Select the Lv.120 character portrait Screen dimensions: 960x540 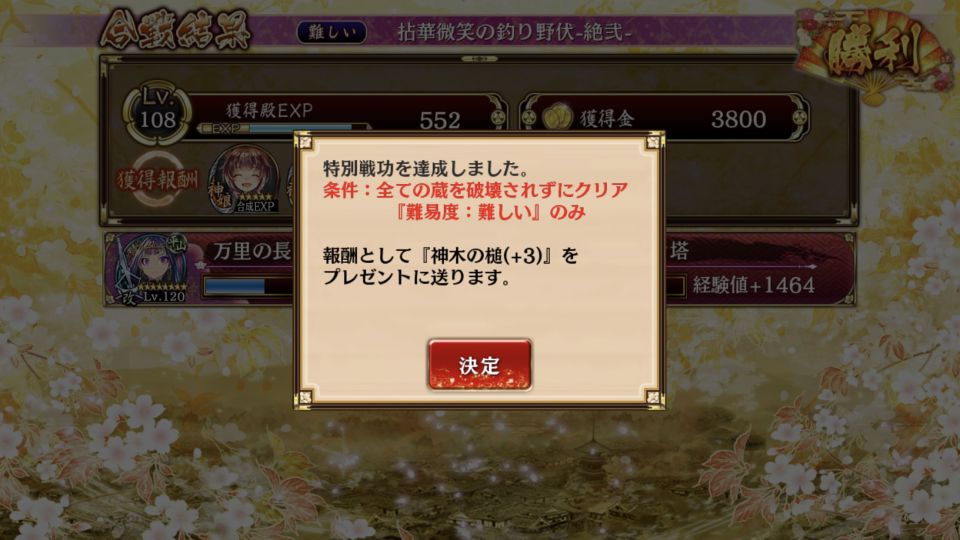click(151, 268)
